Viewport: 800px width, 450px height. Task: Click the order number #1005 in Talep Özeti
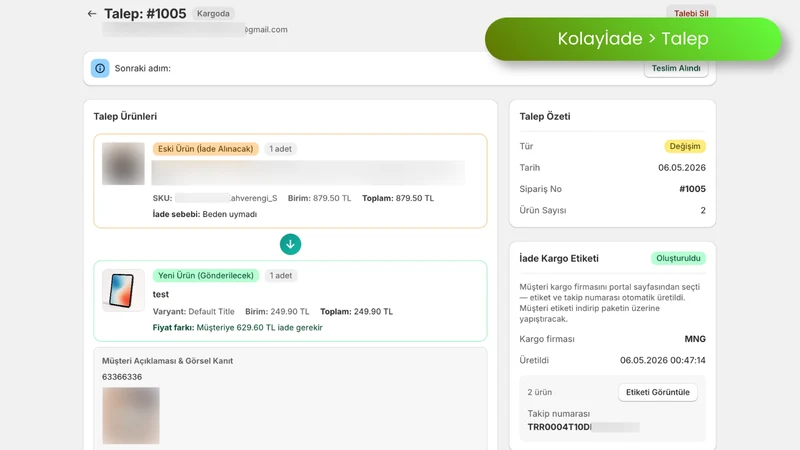pos(692,189)
